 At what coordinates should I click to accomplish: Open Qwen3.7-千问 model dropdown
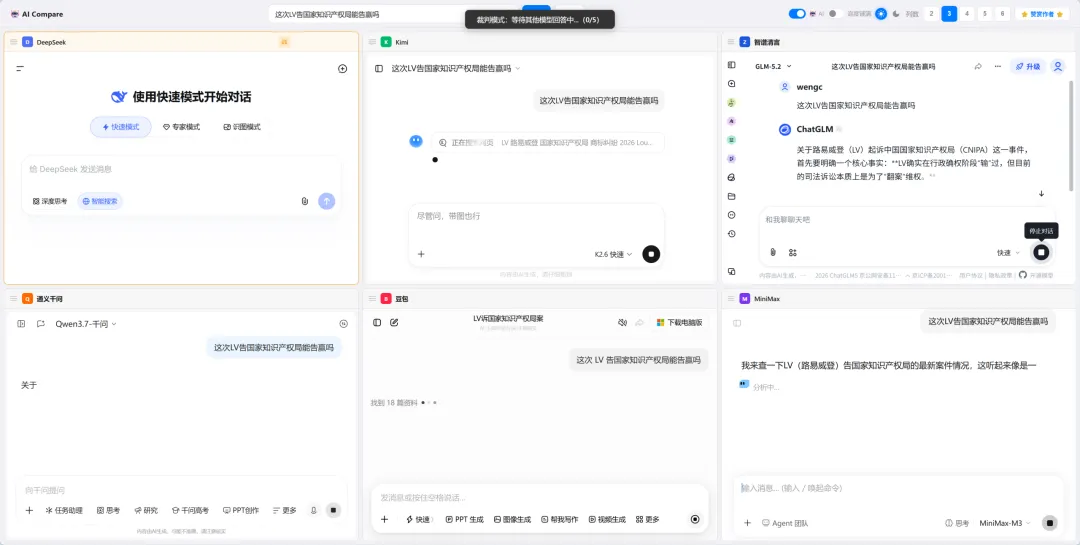86,324
